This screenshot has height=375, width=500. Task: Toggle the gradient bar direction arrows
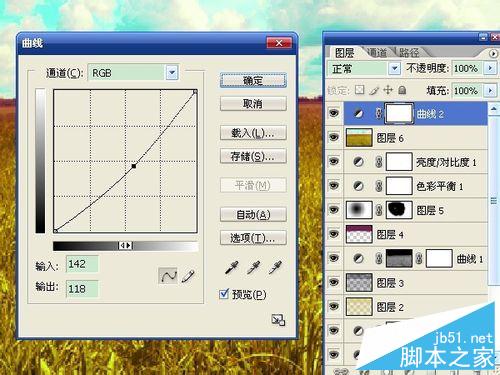click(125, 246)
